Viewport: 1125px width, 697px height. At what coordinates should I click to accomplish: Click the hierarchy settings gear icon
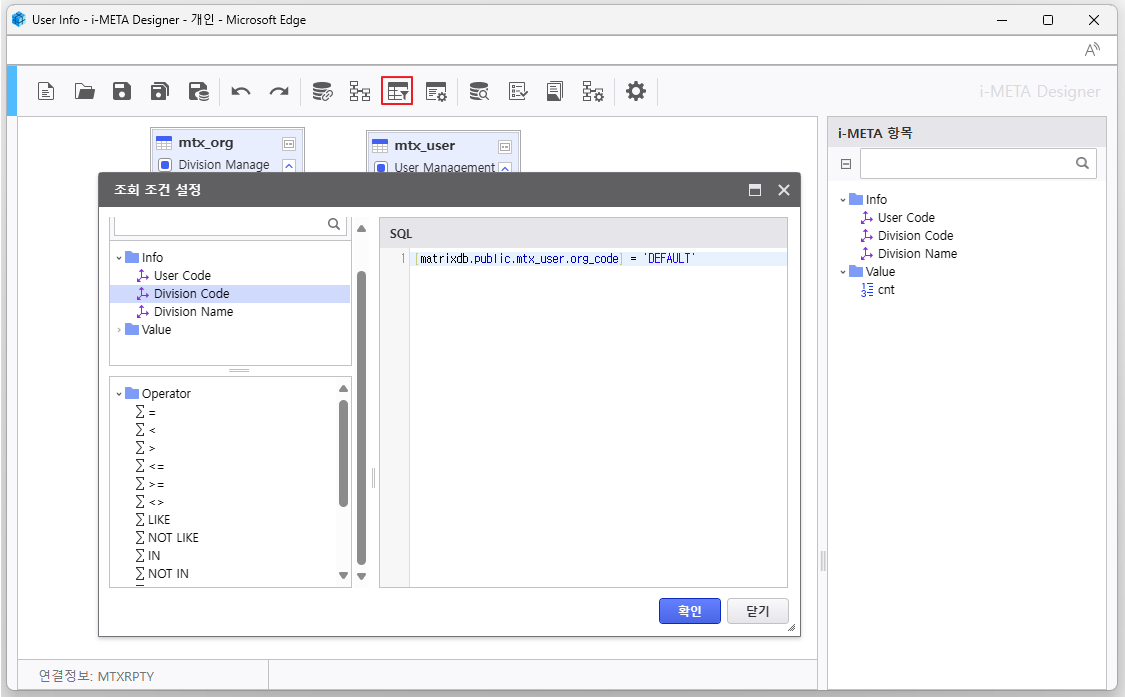pos(593,91)
